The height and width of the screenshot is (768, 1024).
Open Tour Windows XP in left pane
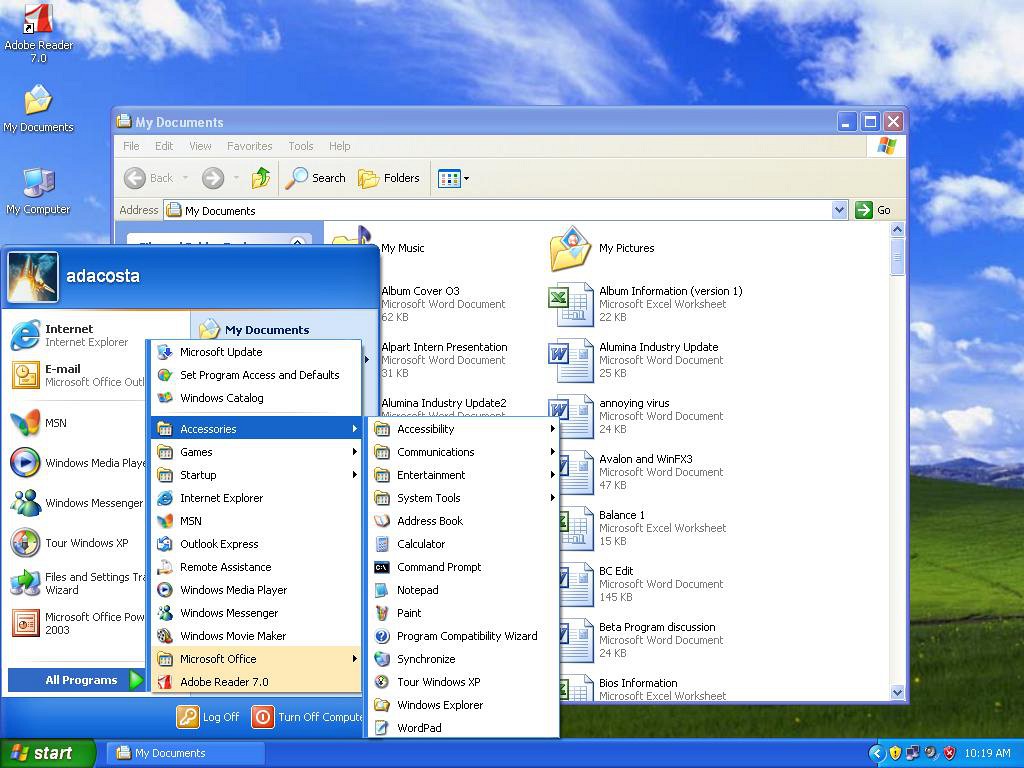click(71, 543)
